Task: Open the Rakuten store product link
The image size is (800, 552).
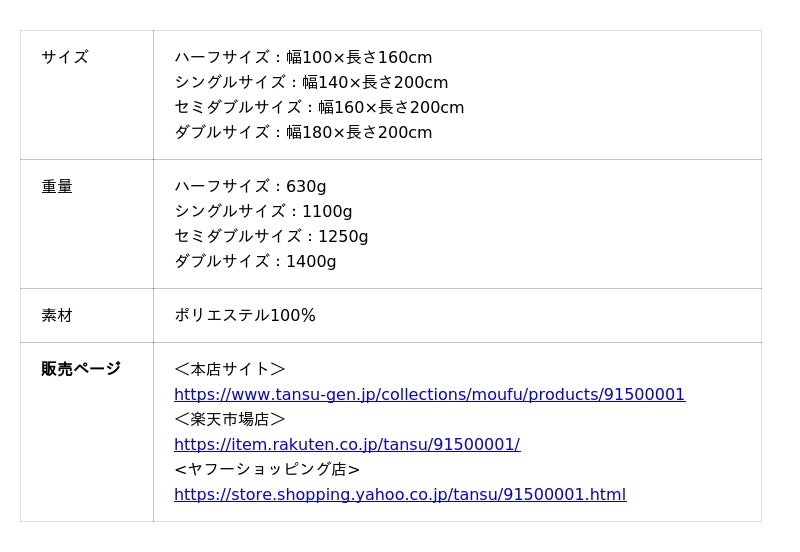Action: click(x=346, y=445)
